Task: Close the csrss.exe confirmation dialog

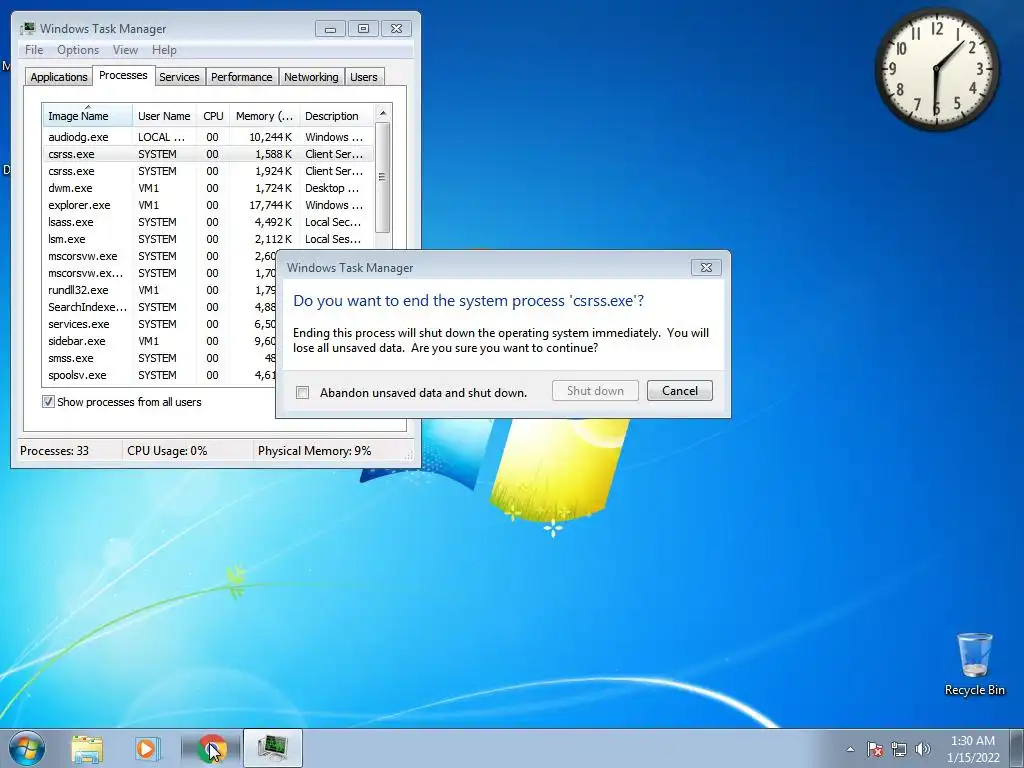Action: [x=706, y=267]
